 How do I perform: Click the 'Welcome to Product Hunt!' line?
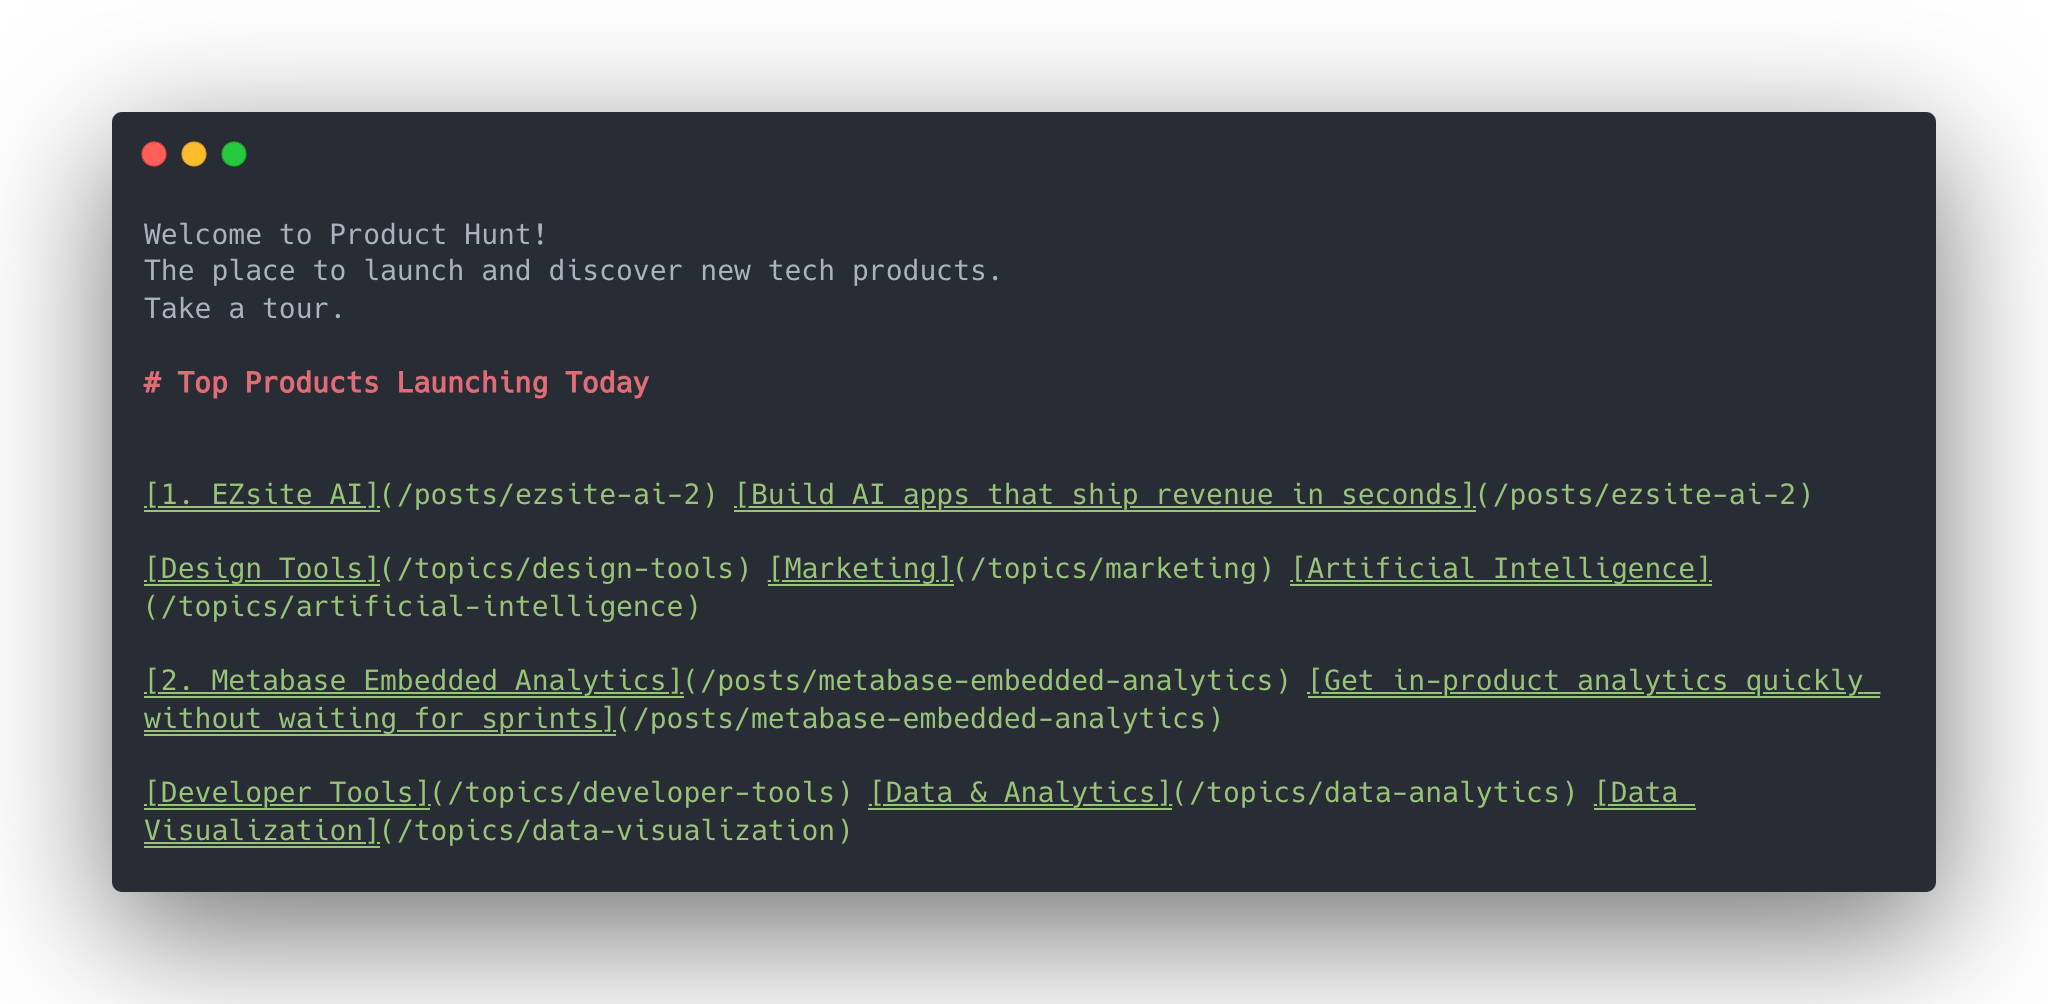(346, 235)
